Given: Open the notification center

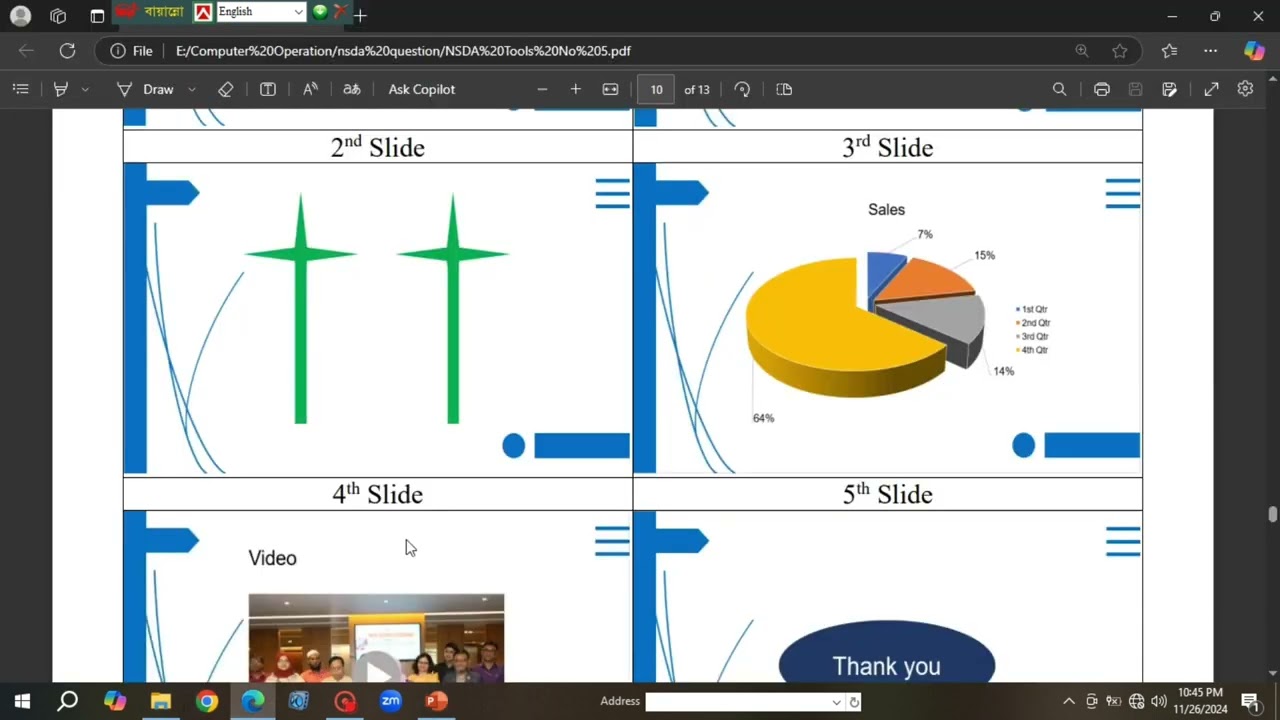Looking at the screenshot, I should (x=1249, y=701).
